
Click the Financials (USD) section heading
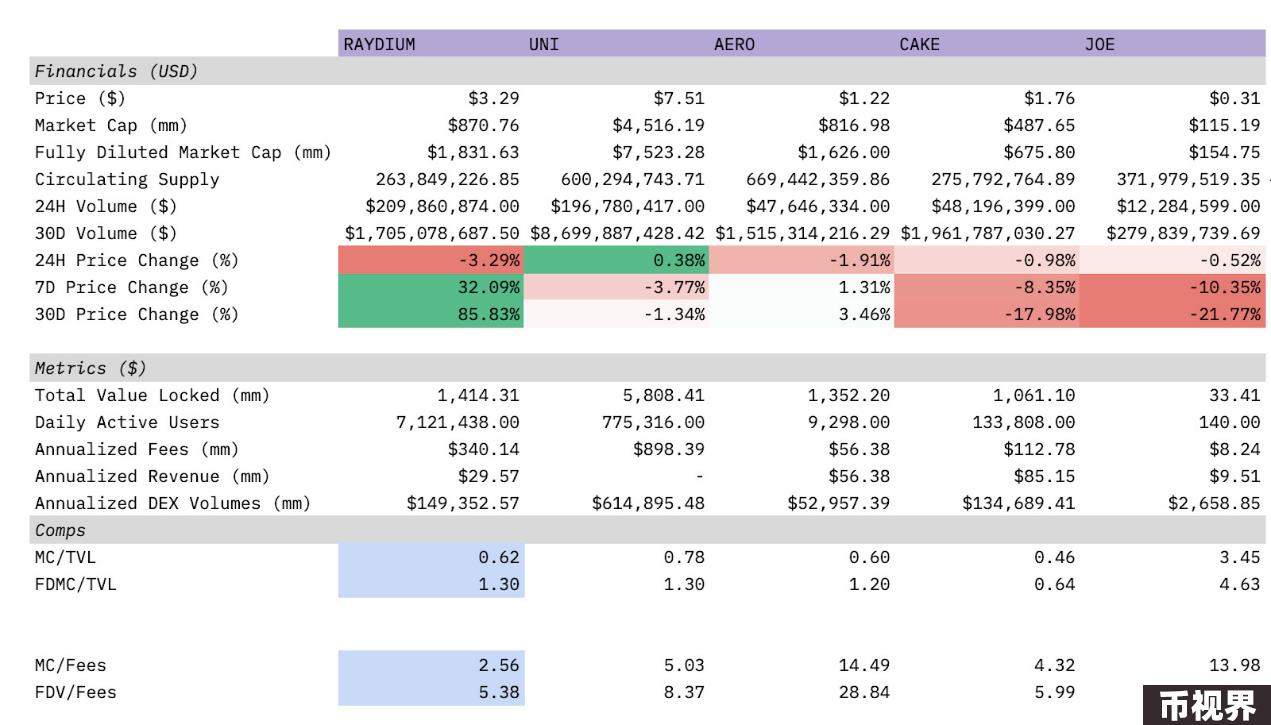coord(116,71)
